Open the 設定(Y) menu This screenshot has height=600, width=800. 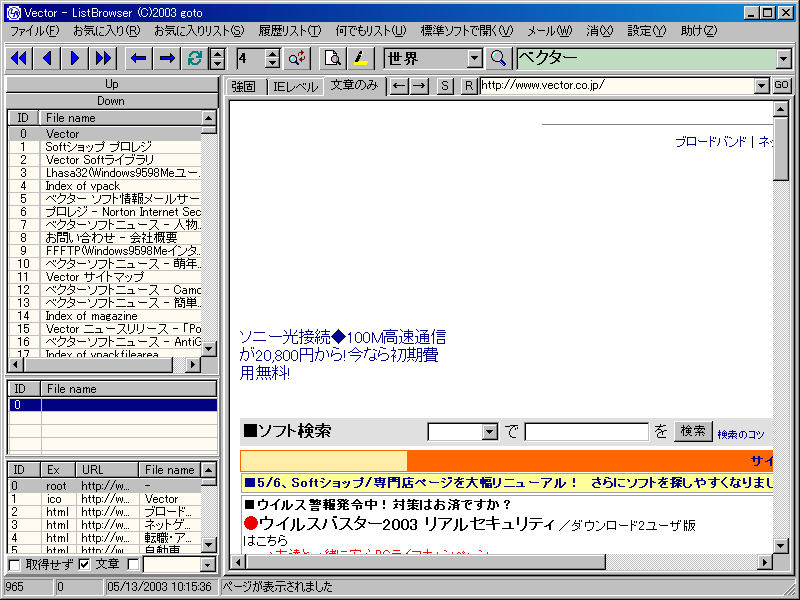pyautogui.click(x=646, y=31)
